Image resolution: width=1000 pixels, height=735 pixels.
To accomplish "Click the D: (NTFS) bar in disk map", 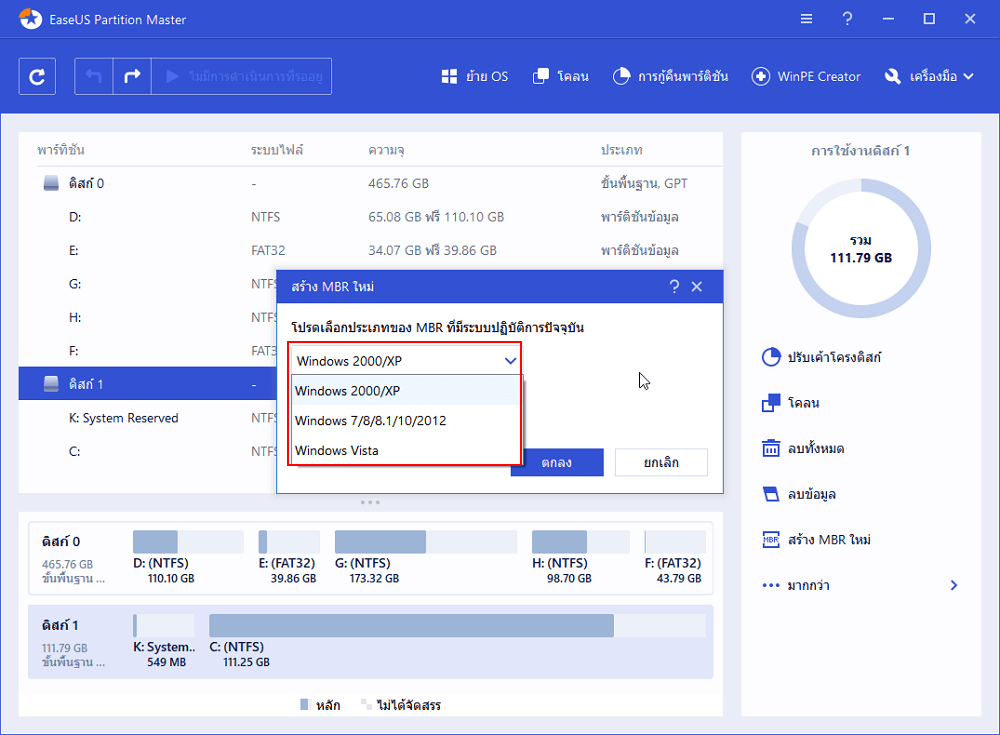I will click(x=188, y=542).
